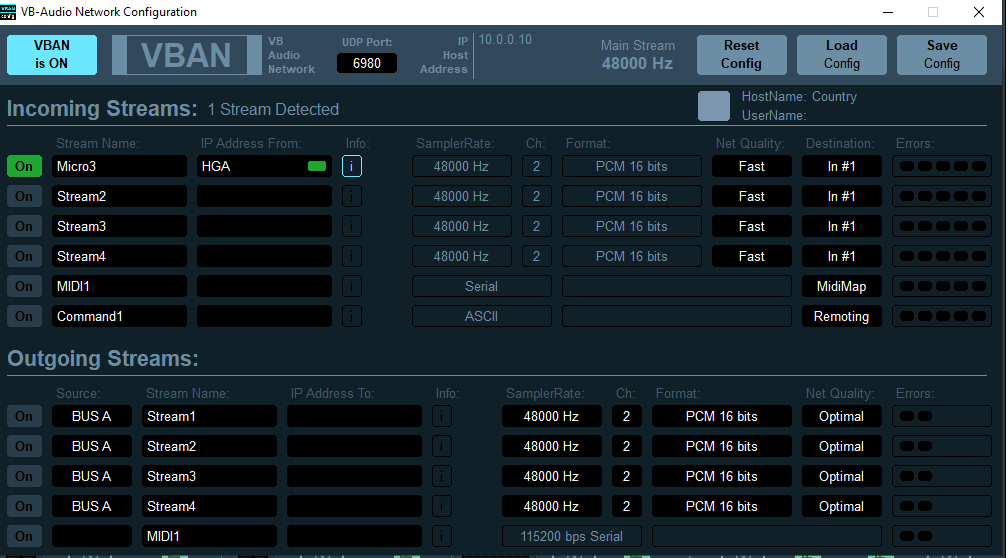This screenshot has width=1008, height=558.
Task: Open the Destination selector for incoming Stream2
Action: click(x=841, y=196)
